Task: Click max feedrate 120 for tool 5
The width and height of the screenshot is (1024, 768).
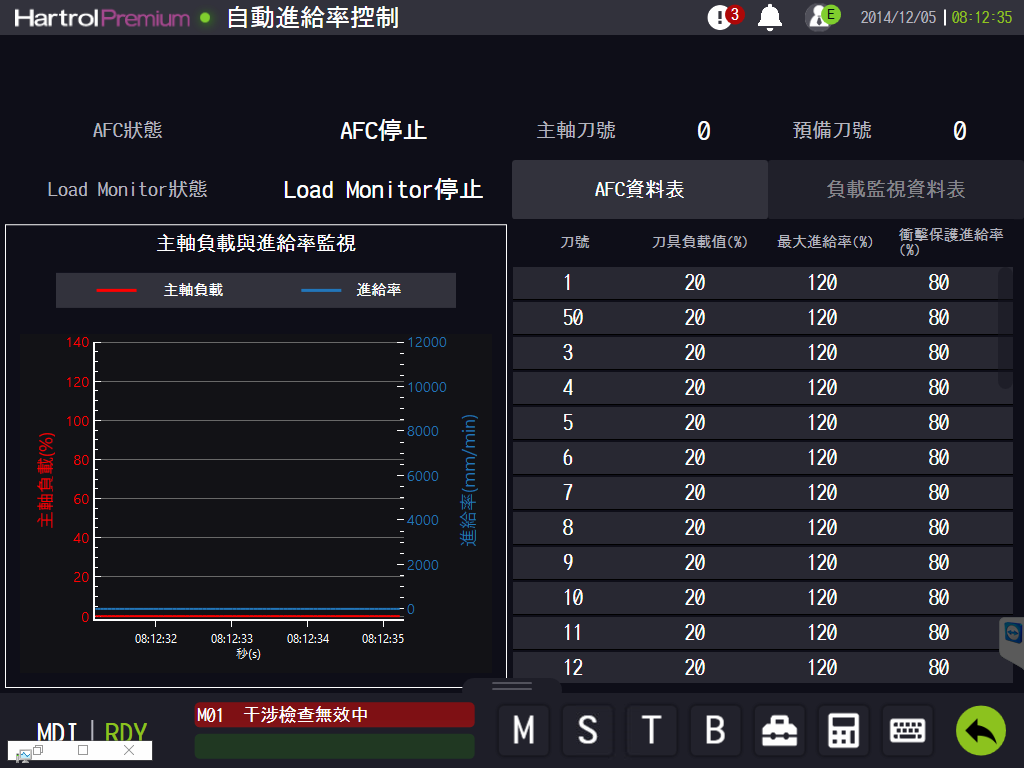Action: [822, 423]
